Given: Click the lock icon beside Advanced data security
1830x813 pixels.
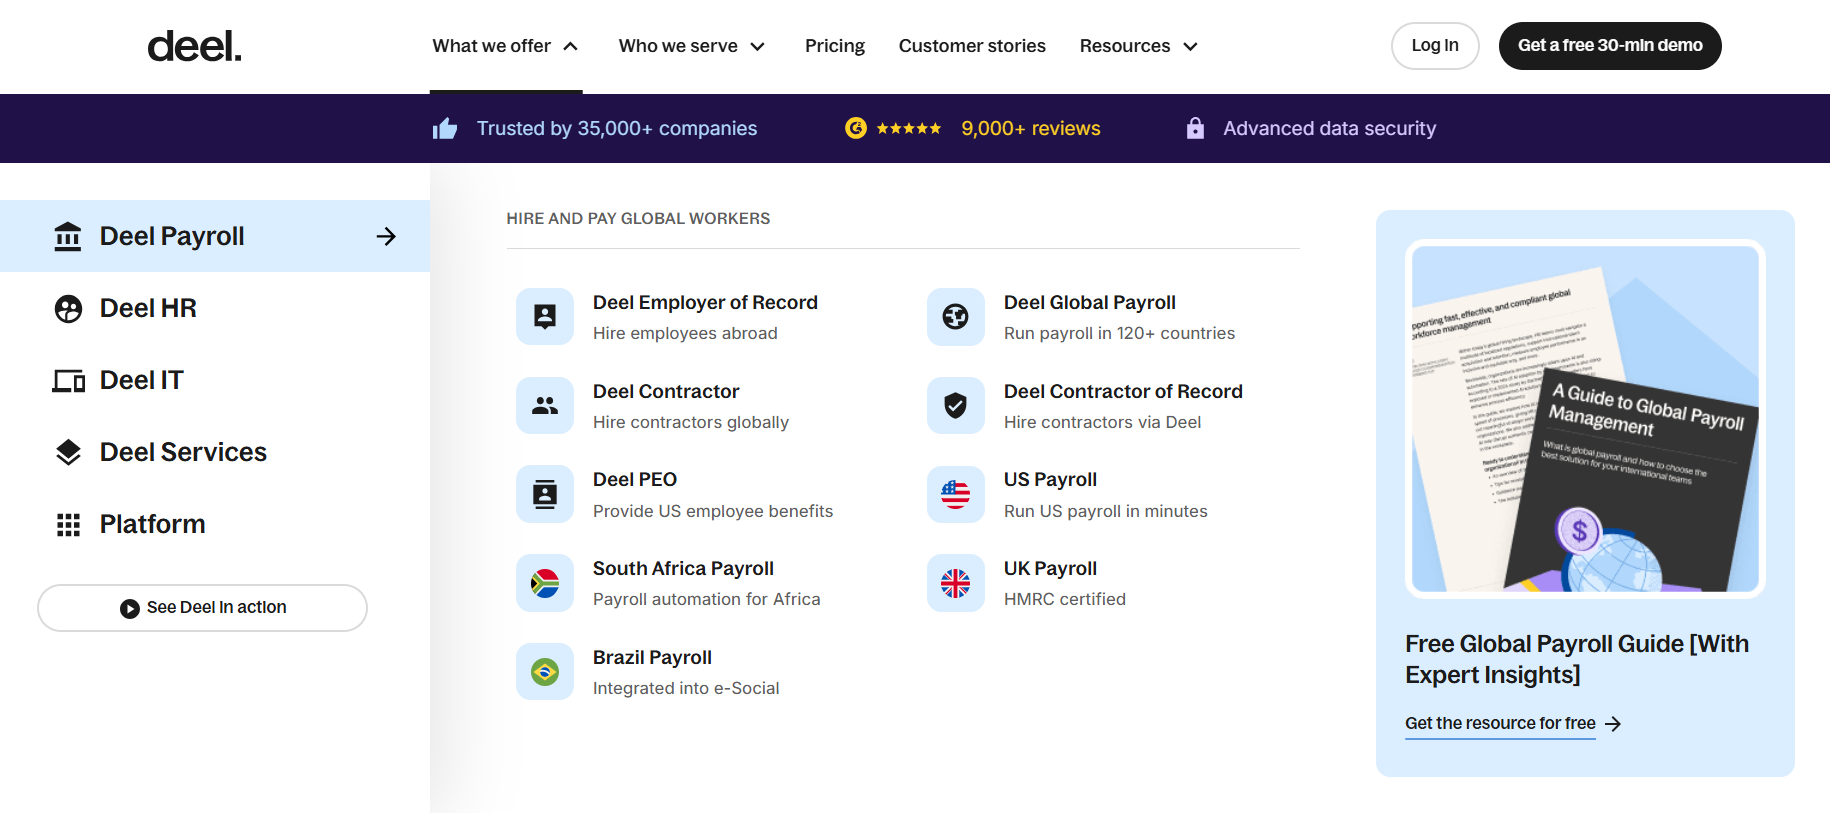Looking at the screenshot, I should click(1195, 128).
